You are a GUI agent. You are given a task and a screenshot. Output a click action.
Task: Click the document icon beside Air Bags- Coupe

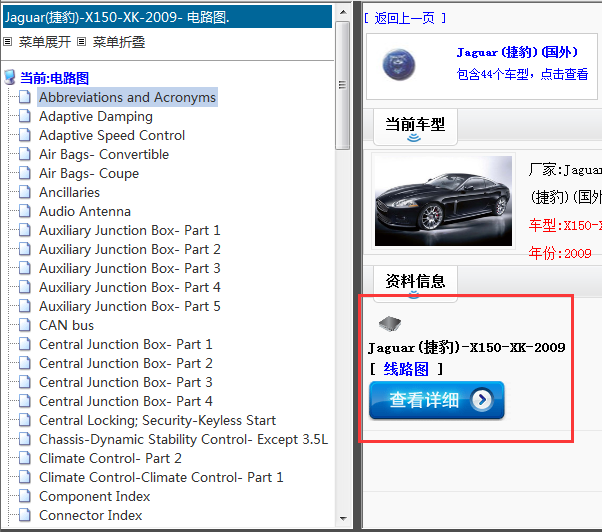tap(25, 173)
